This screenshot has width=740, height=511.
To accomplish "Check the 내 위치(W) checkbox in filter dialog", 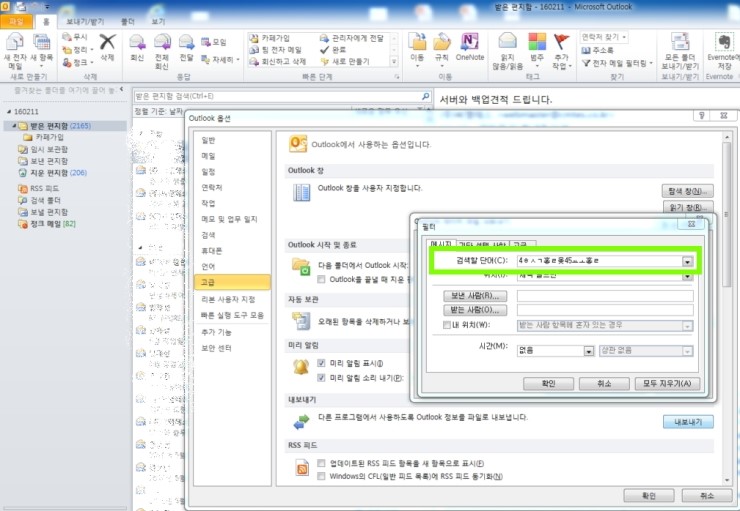I will point(446,325).
